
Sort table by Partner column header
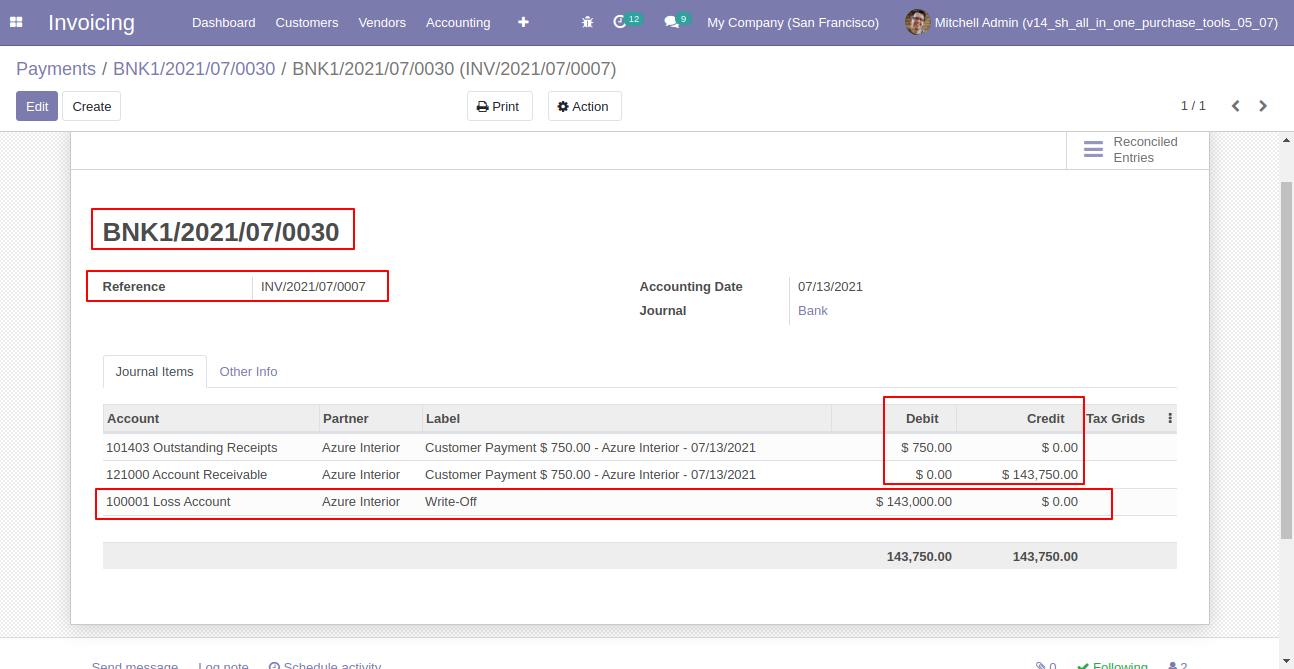pyautogui.click(x=370, y=418)
